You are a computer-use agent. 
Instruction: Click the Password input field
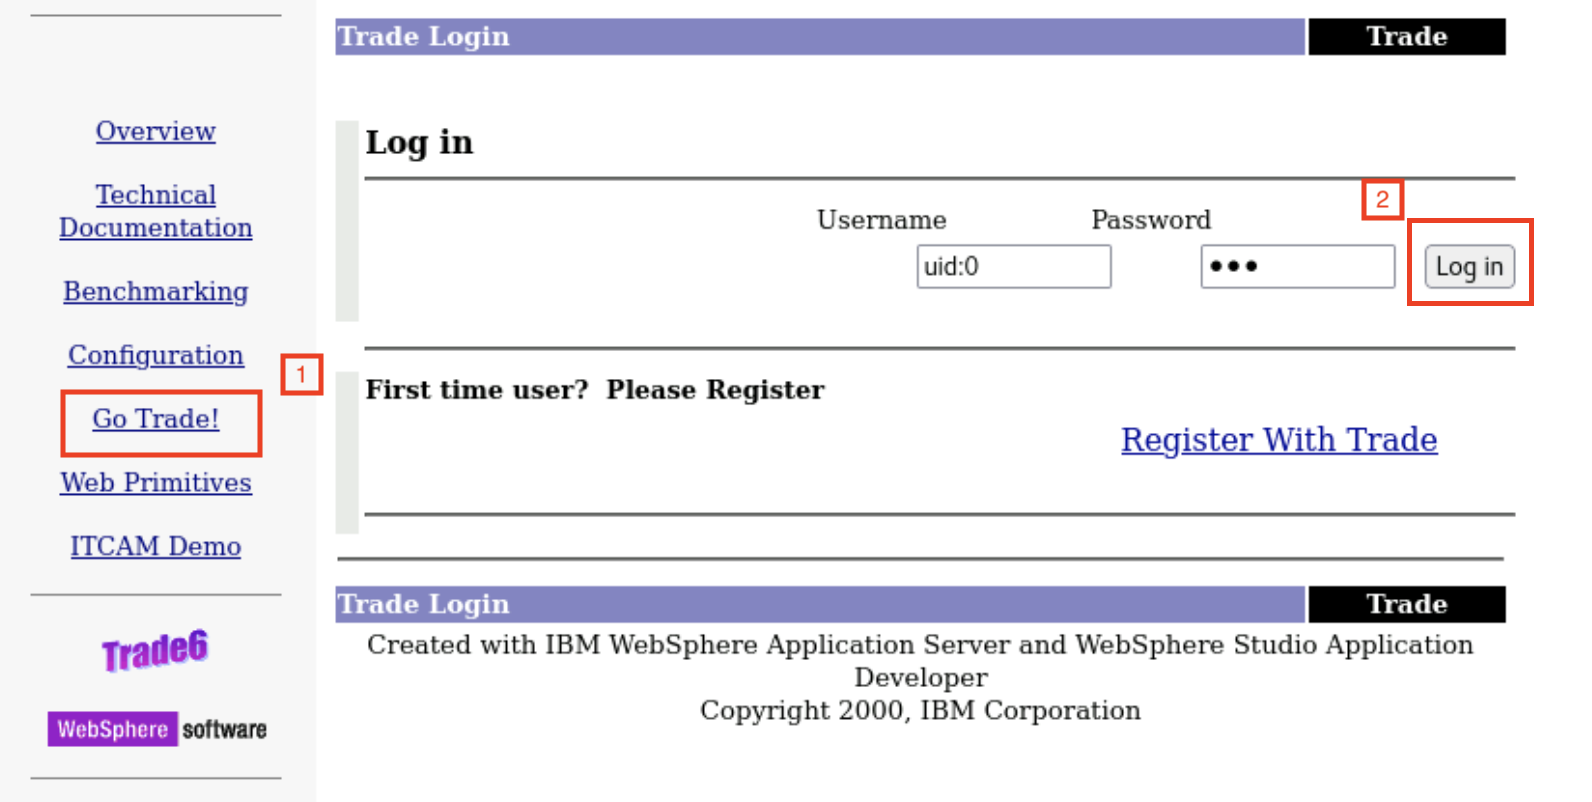(x=1297, y=267)
